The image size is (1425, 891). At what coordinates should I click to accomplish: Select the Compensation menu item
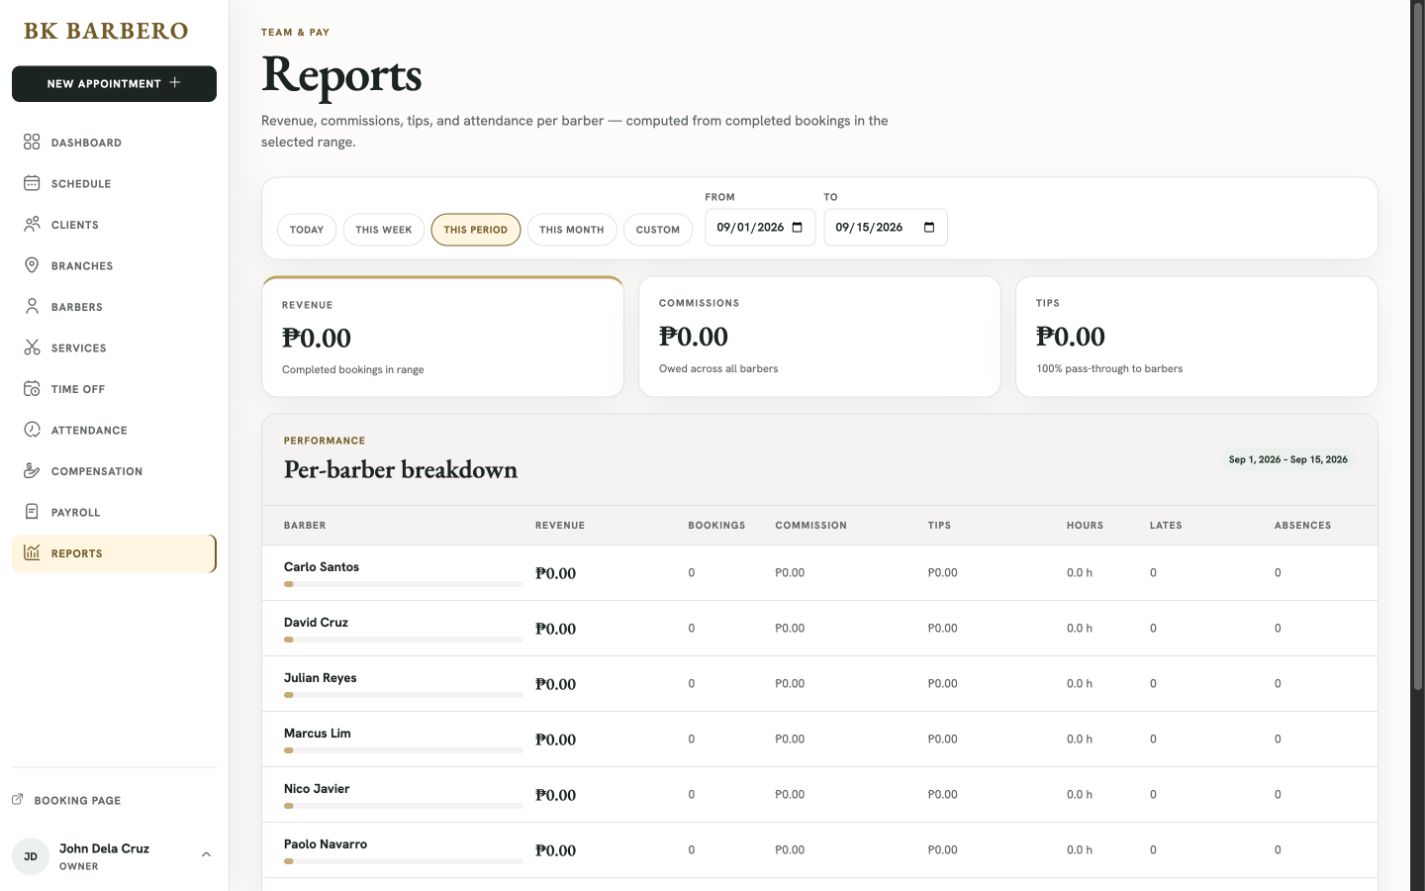pos(114,470)
